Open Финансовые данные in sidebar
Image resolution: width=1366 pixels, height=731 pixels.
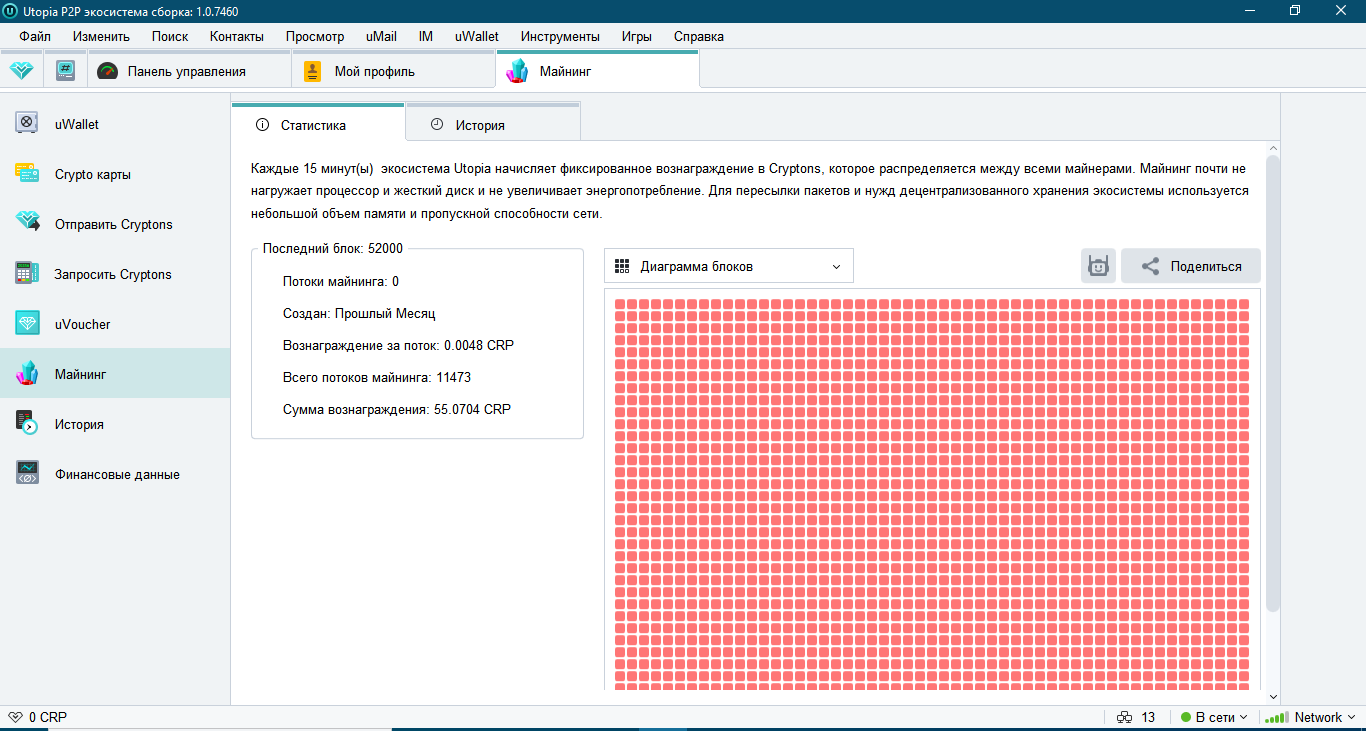pos(115,474)
